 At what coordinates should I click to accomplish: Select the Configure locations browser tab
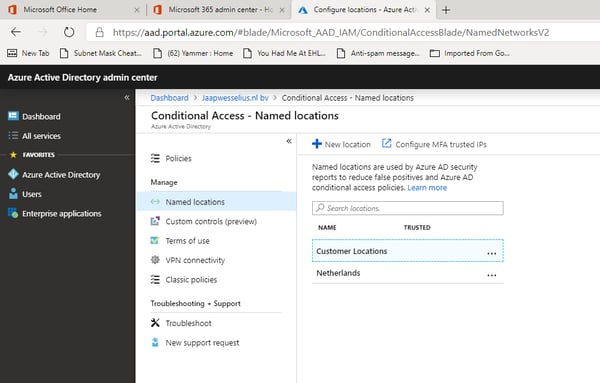[x=364, y=10]
